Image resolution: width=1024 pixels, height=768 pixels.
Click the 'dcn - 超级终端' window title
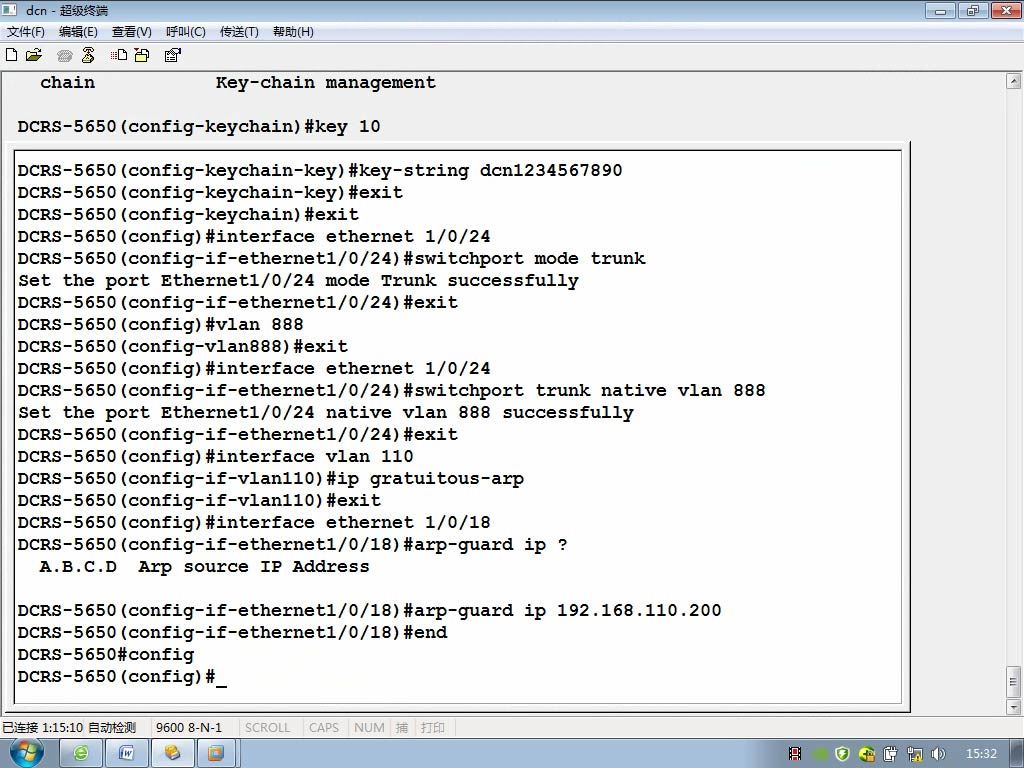[67, 10]
